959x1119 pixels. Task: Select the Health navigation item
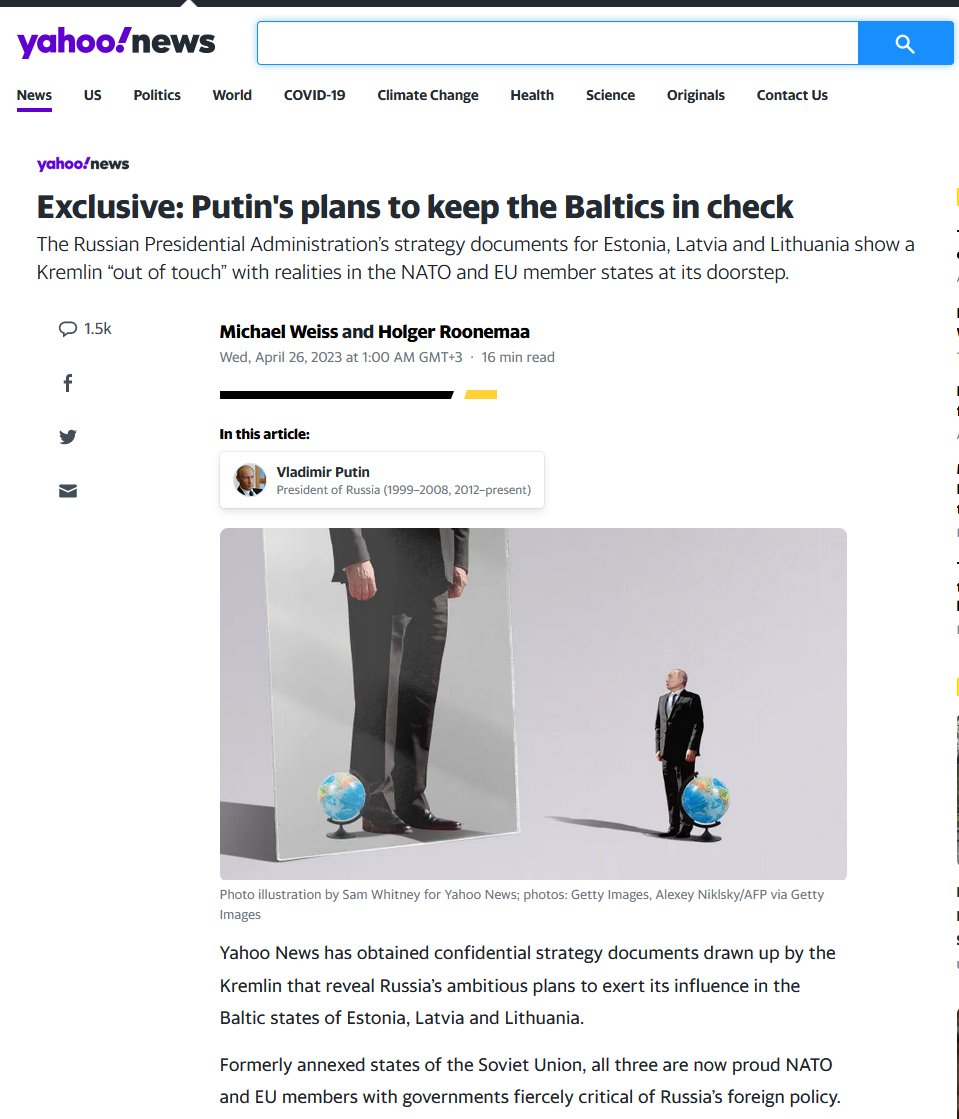tap(532, 95)
